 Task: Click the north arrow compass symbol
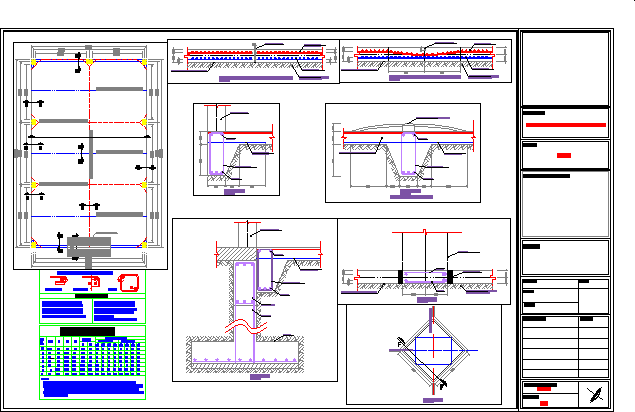[596, 393]
